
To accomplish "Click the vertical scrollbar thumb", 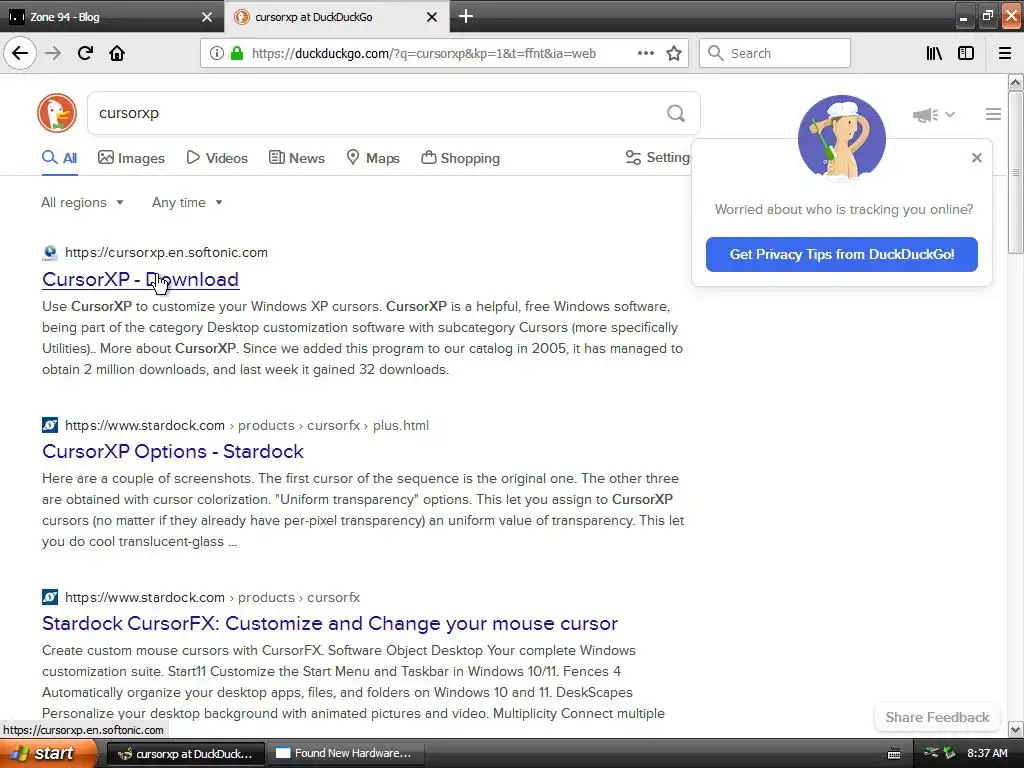I will coord(1015,172).
